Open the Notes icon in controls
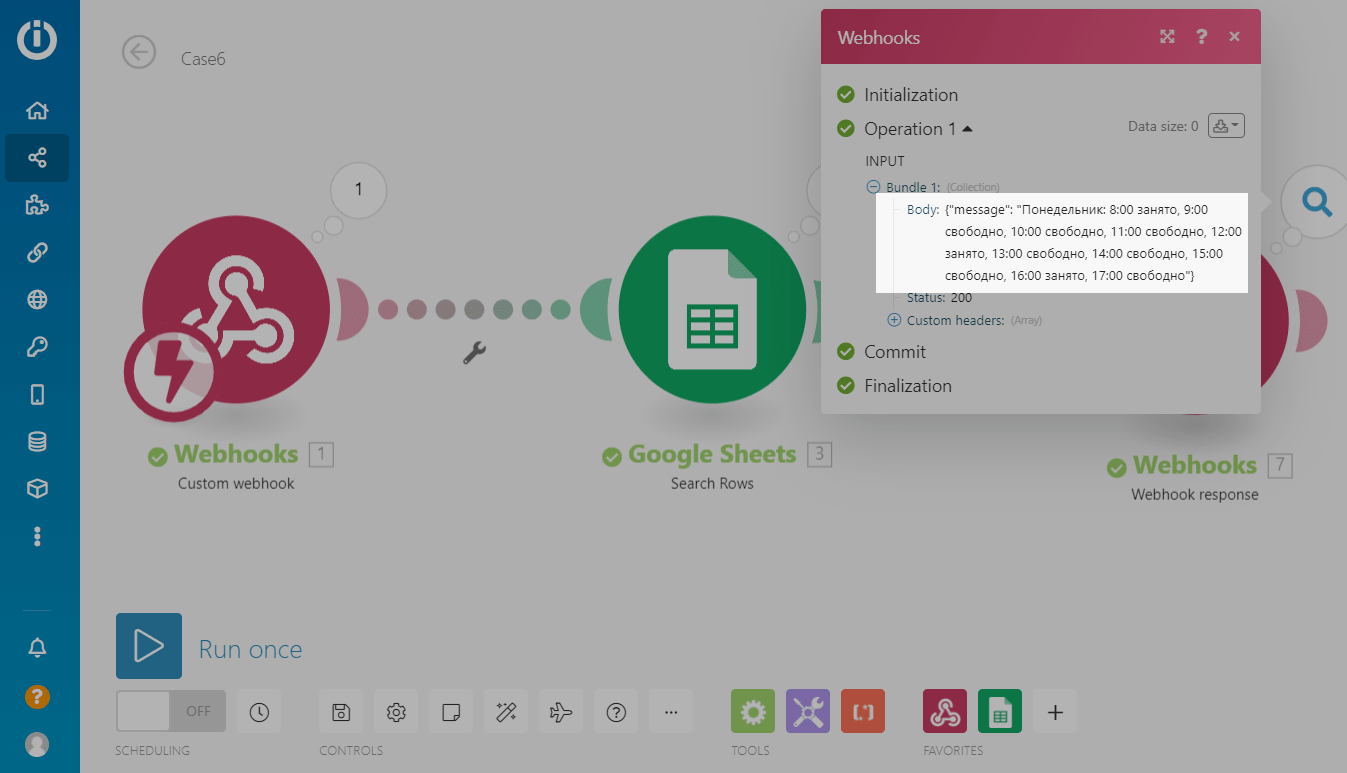 (x=451, y=712)
